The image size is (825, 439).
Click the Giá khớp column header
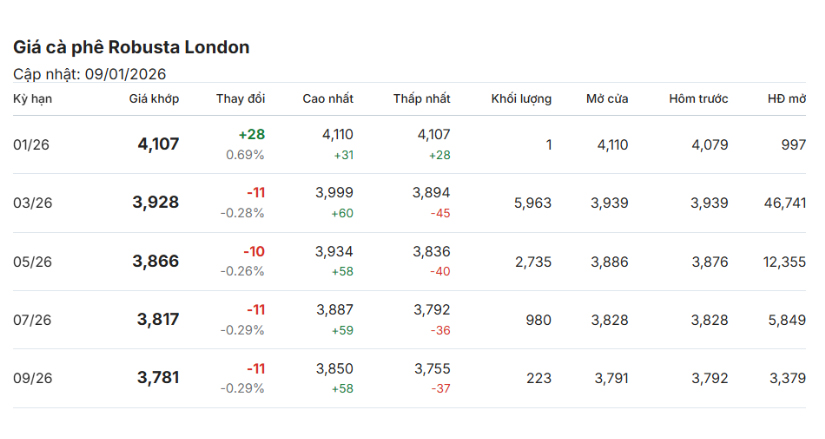[153, 99]
